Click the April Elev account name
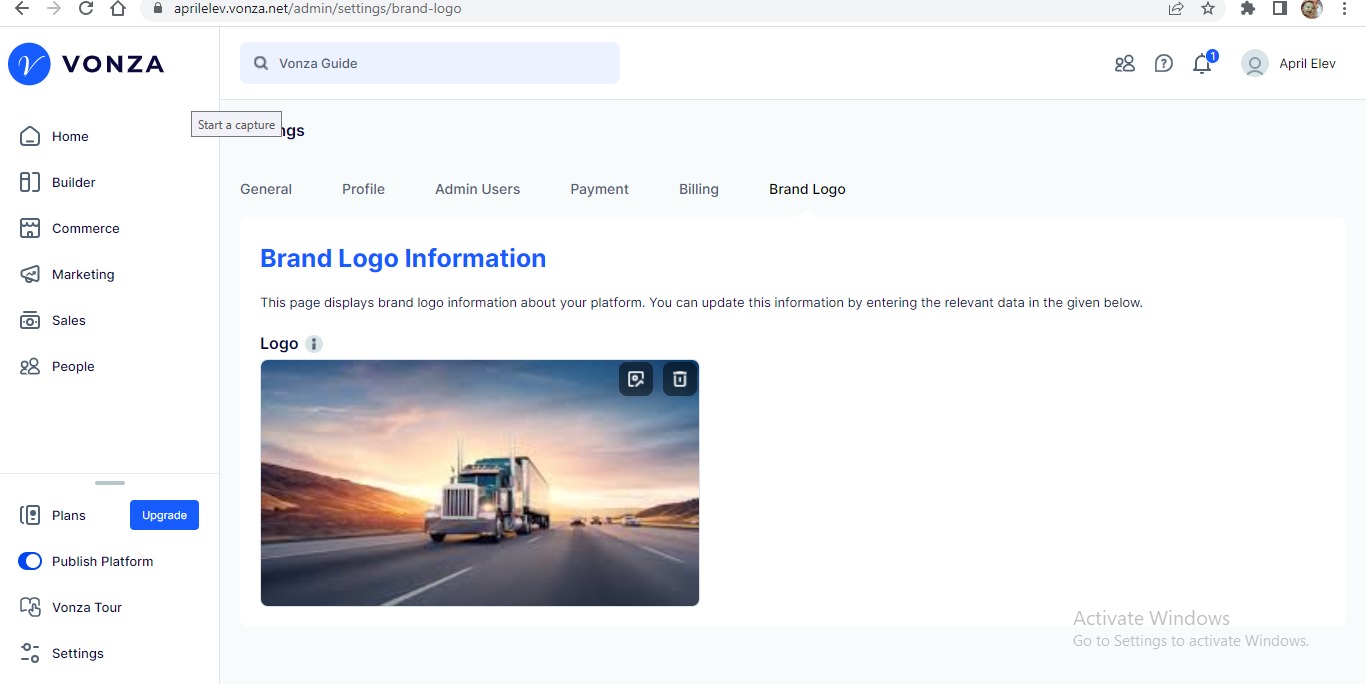This screenshot has height=684, width=1366. (x=1307, y=64)
